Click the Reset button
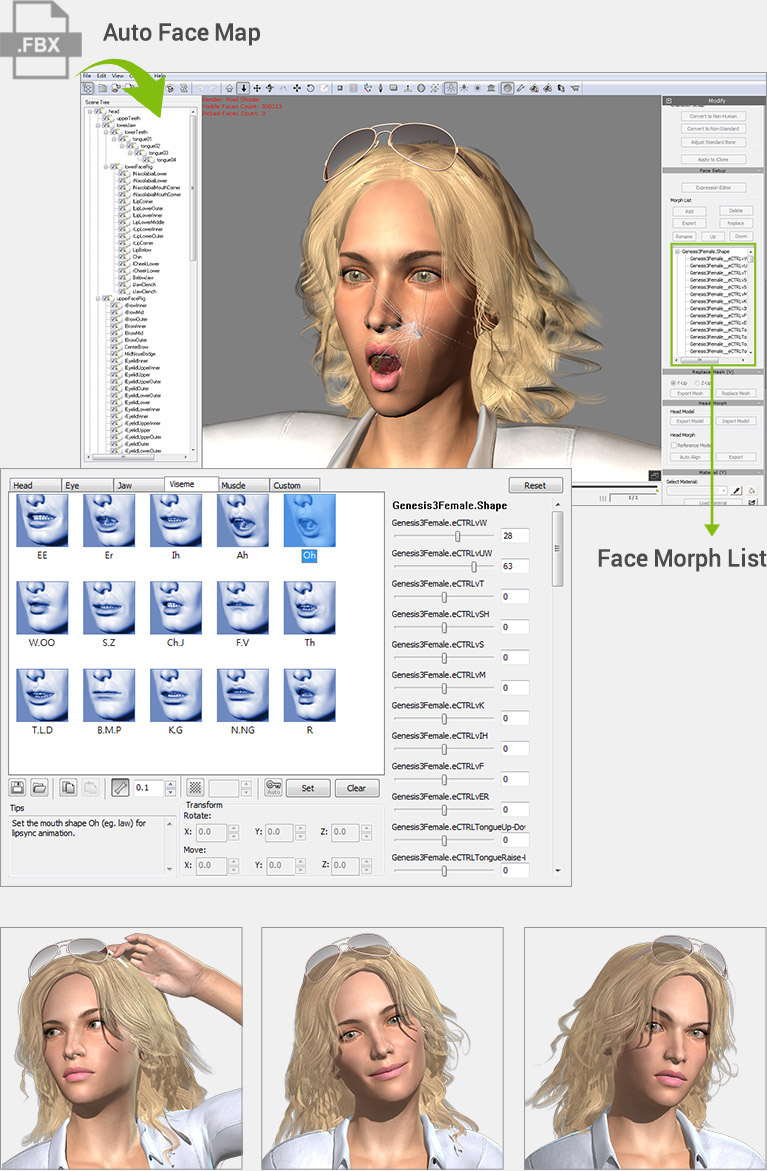 click(535, 485)
